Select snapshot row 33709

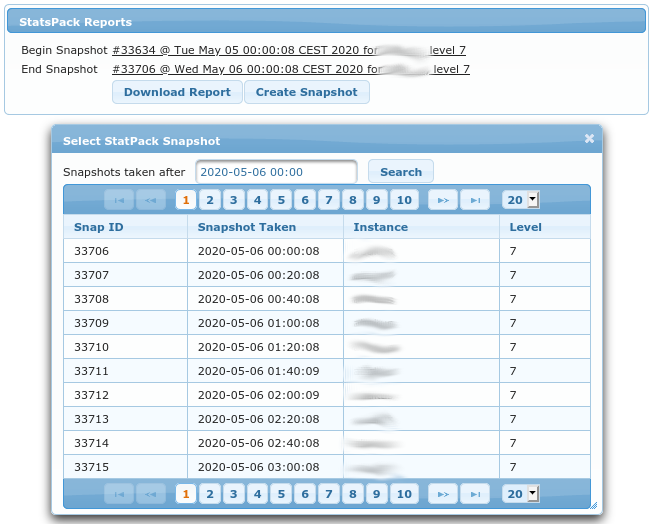(x=327, y=323)
